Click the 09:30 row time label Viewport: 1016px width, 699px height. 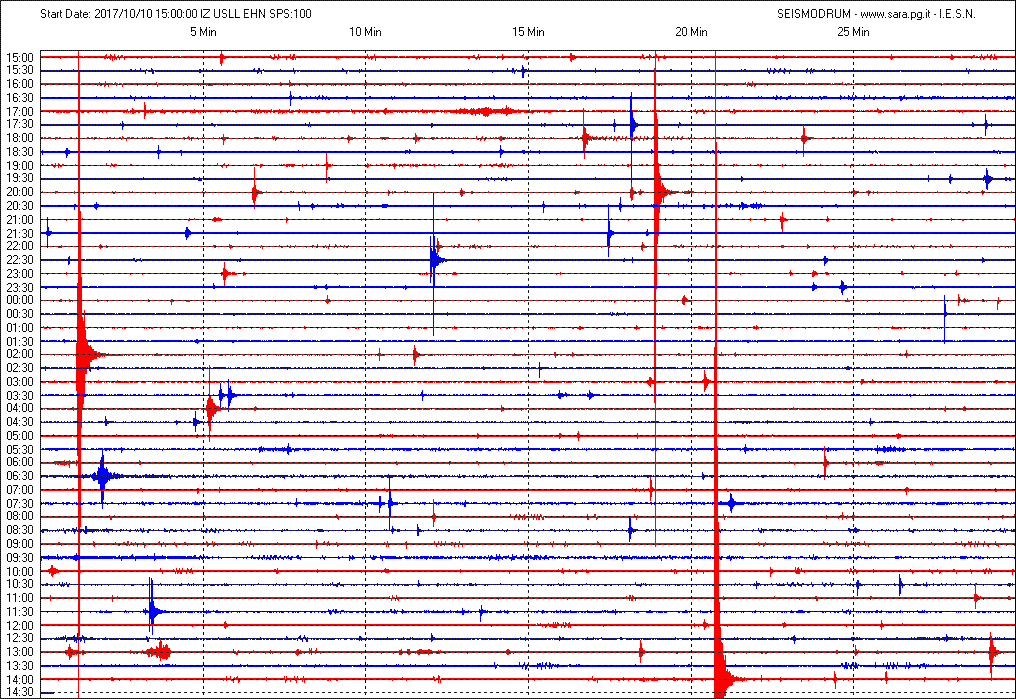coord(20,558)
